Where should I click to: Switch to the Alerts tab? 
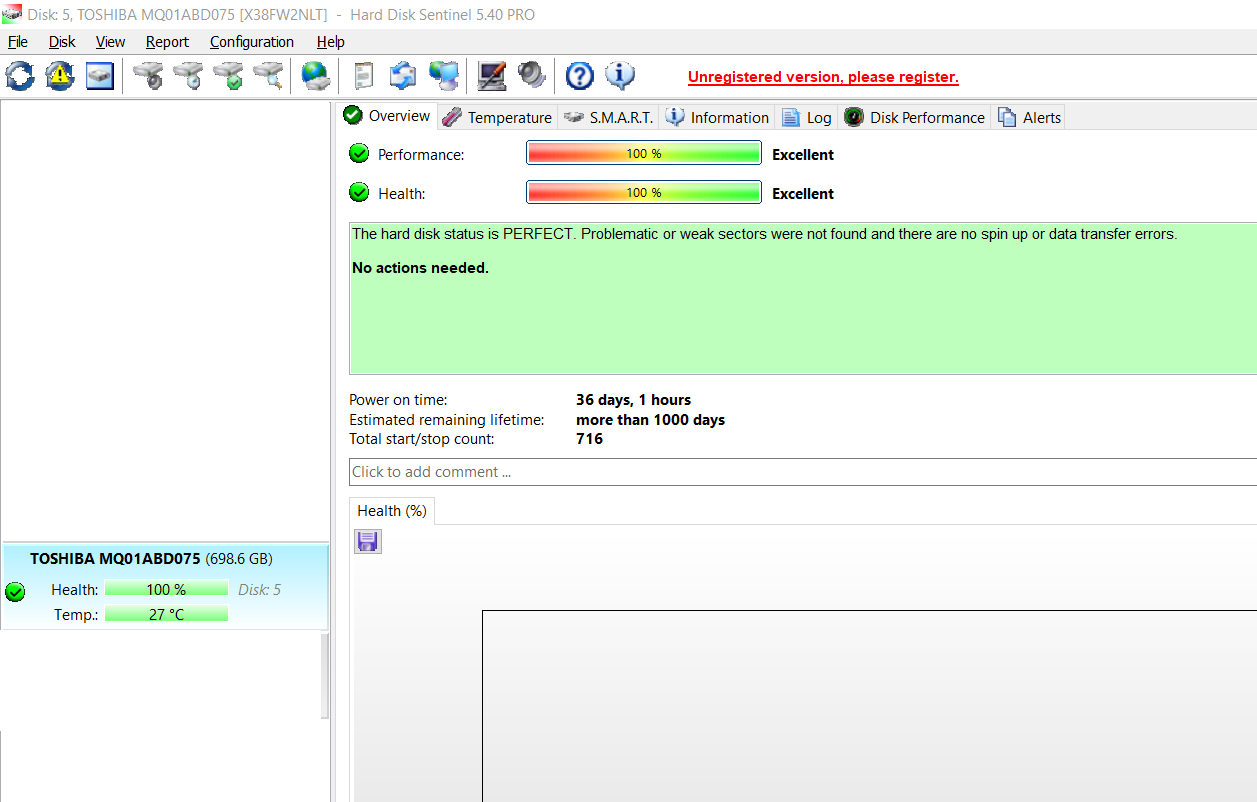[x=1028, y=117]
